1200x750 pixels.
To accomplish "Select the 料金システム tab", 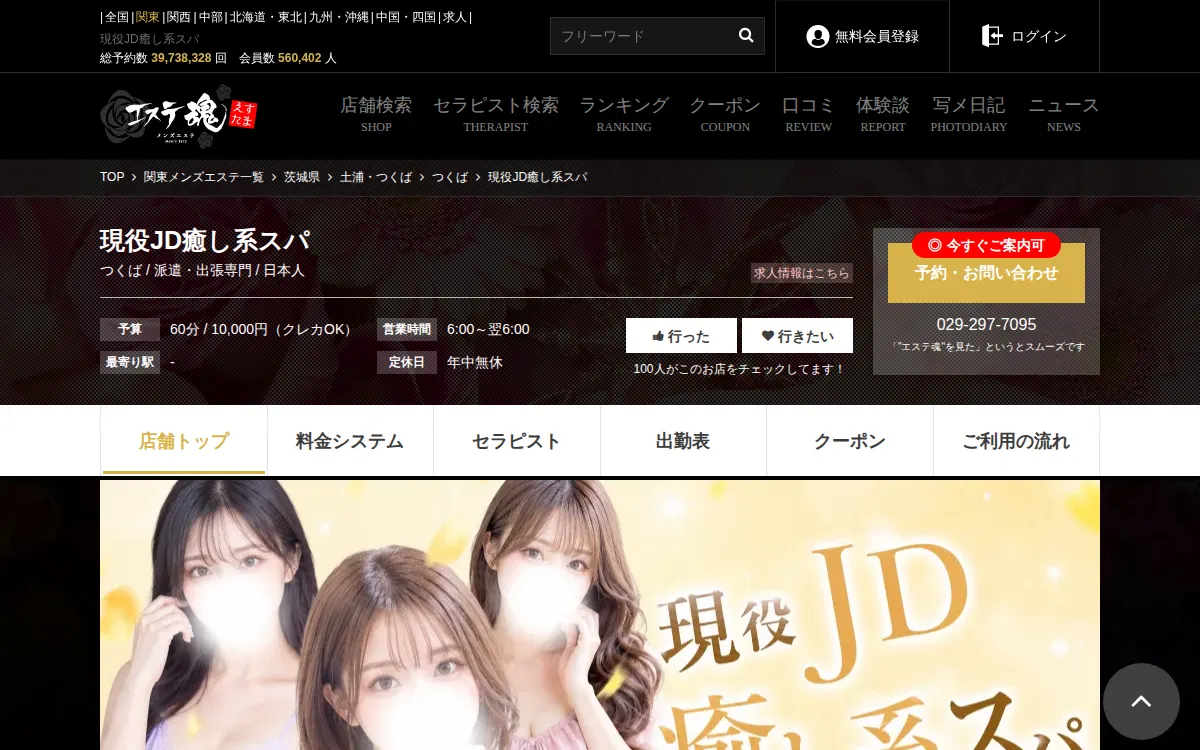I will tap(350, 441).
